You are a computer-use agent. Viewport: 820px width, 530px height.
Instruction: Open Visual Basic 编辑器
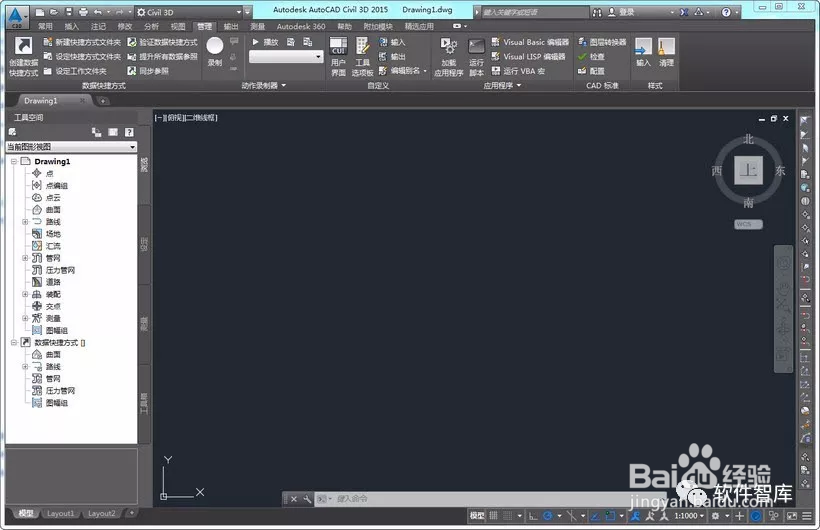[530, 42]
